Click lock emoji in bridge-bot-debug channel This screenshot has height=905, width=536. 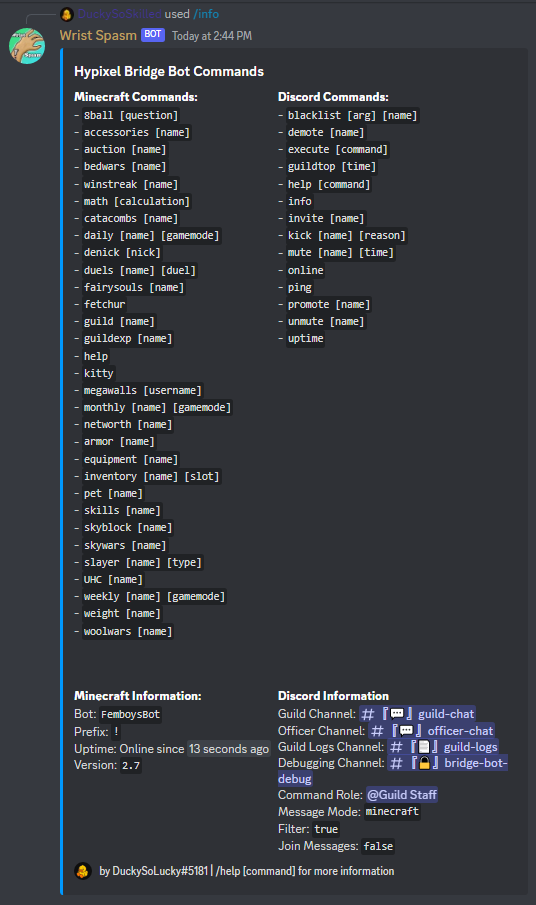425,763
